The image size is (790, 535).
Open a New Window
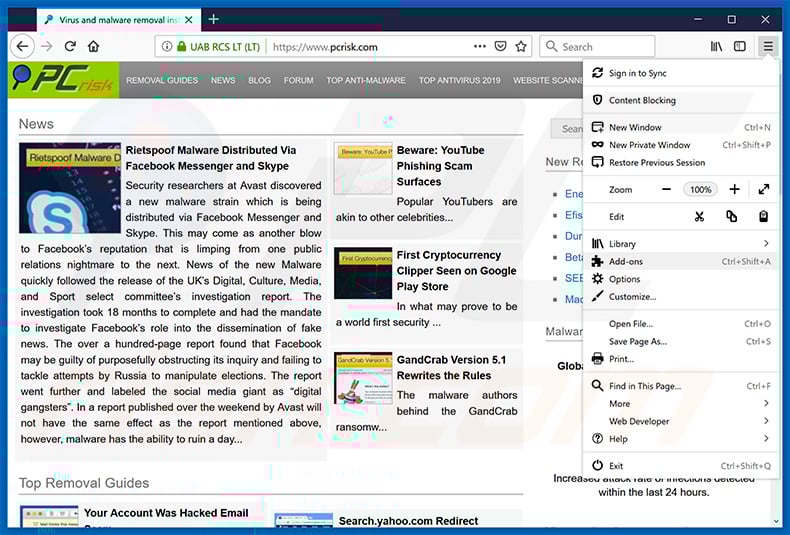click(681, 127)
